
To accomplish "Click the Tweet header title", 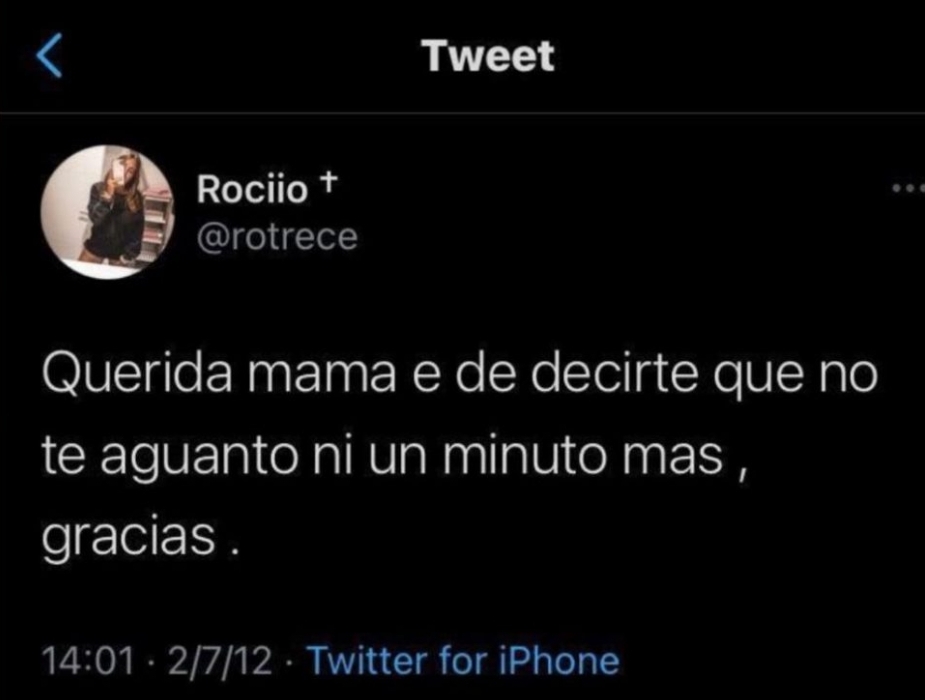I will (490, 57).
